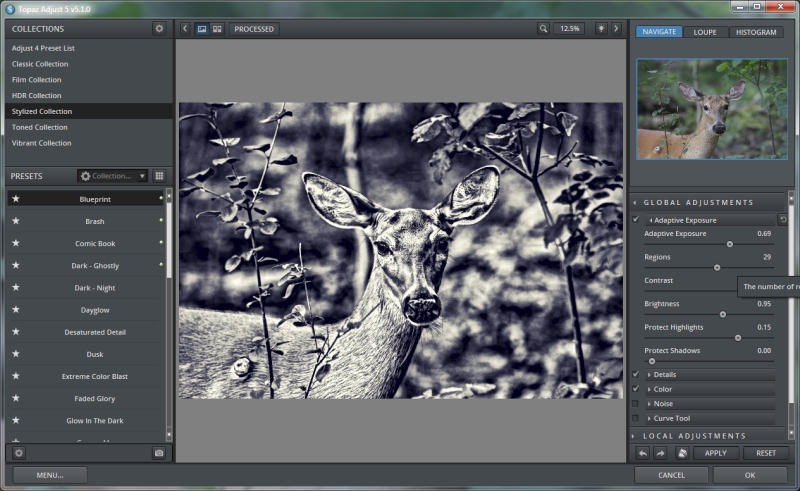Collapse the Global Adjustments section
The image size is (800, 491).
(x=635, y=203)
